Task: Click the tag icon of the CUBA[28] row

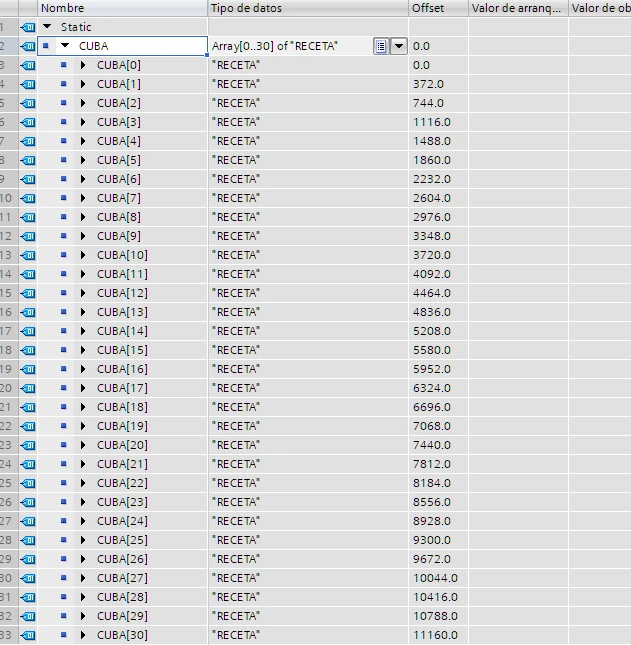Action: coord(28,597)
